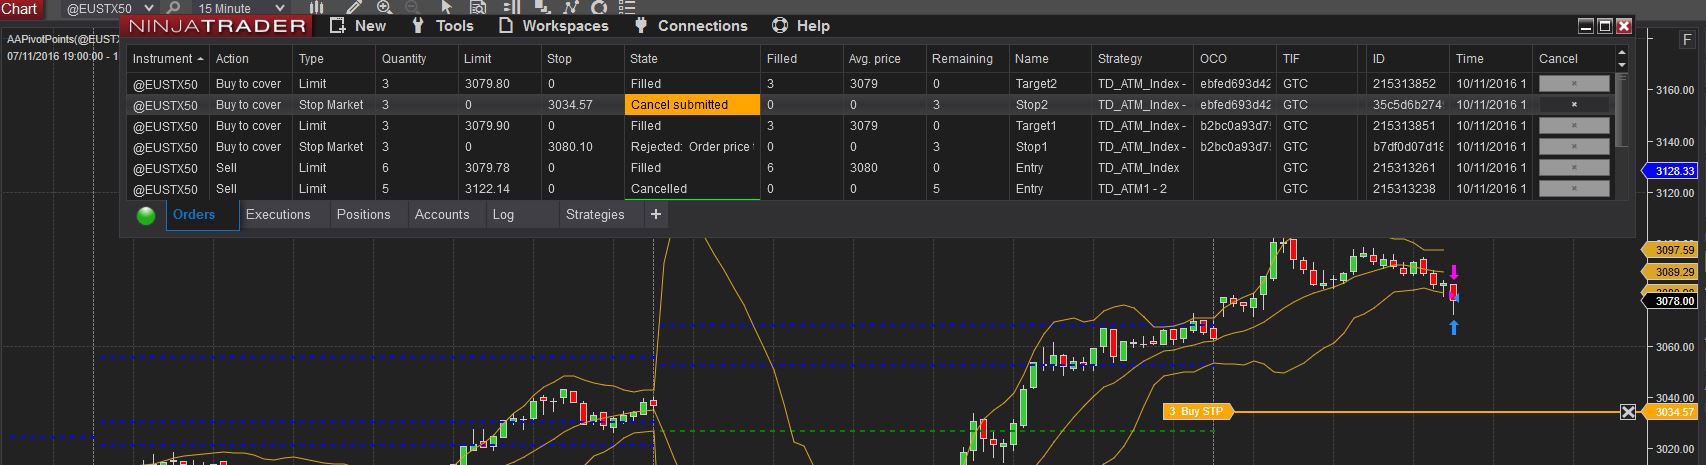Click the Cancel button in Target1 row
The width and height of the screenshot is (1706, 465).
point(1574,125)
